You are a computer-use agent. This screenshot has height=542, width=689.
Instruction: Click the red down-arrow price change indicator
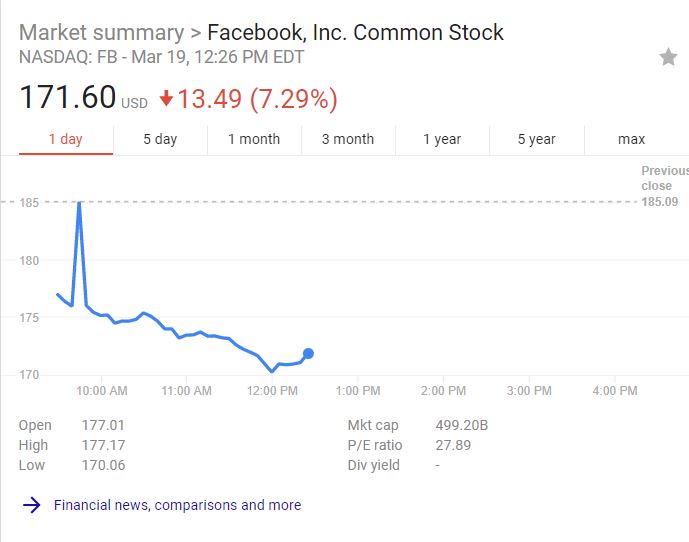point(166,98)
